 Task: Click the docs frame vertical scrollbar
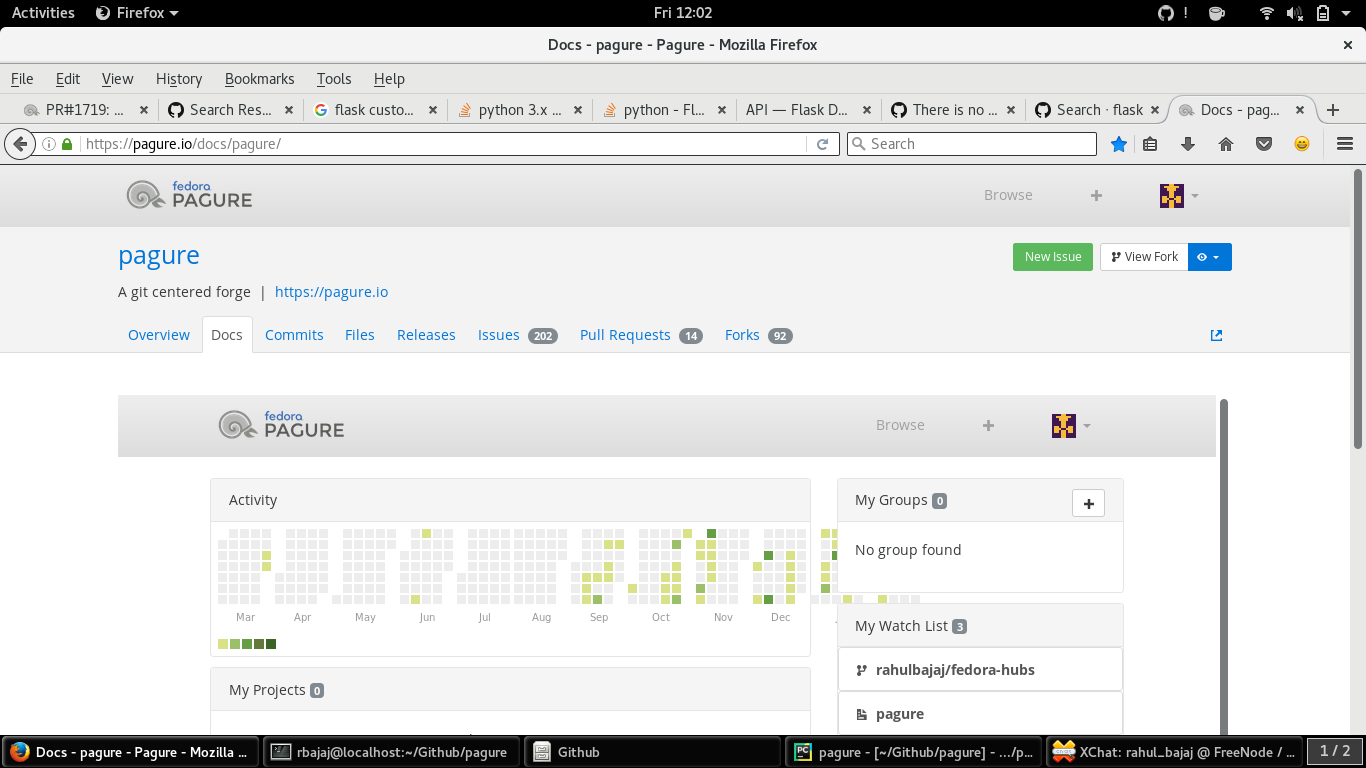coord(1224,568)
